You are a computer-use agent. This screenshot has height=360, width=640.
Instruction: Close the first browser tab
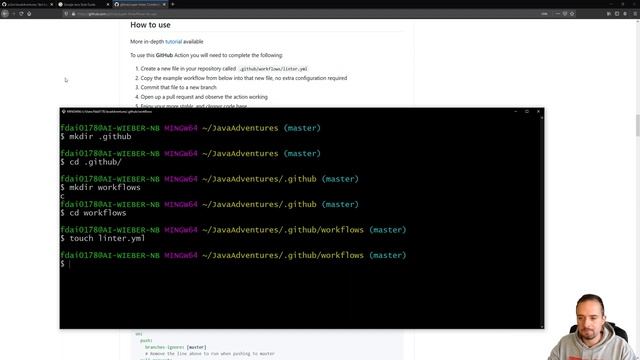pyautogui.click(x=52, y=4)
